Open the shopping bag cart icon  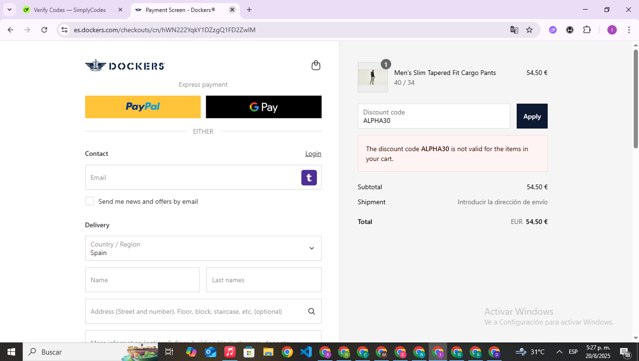tap(316, 65)
